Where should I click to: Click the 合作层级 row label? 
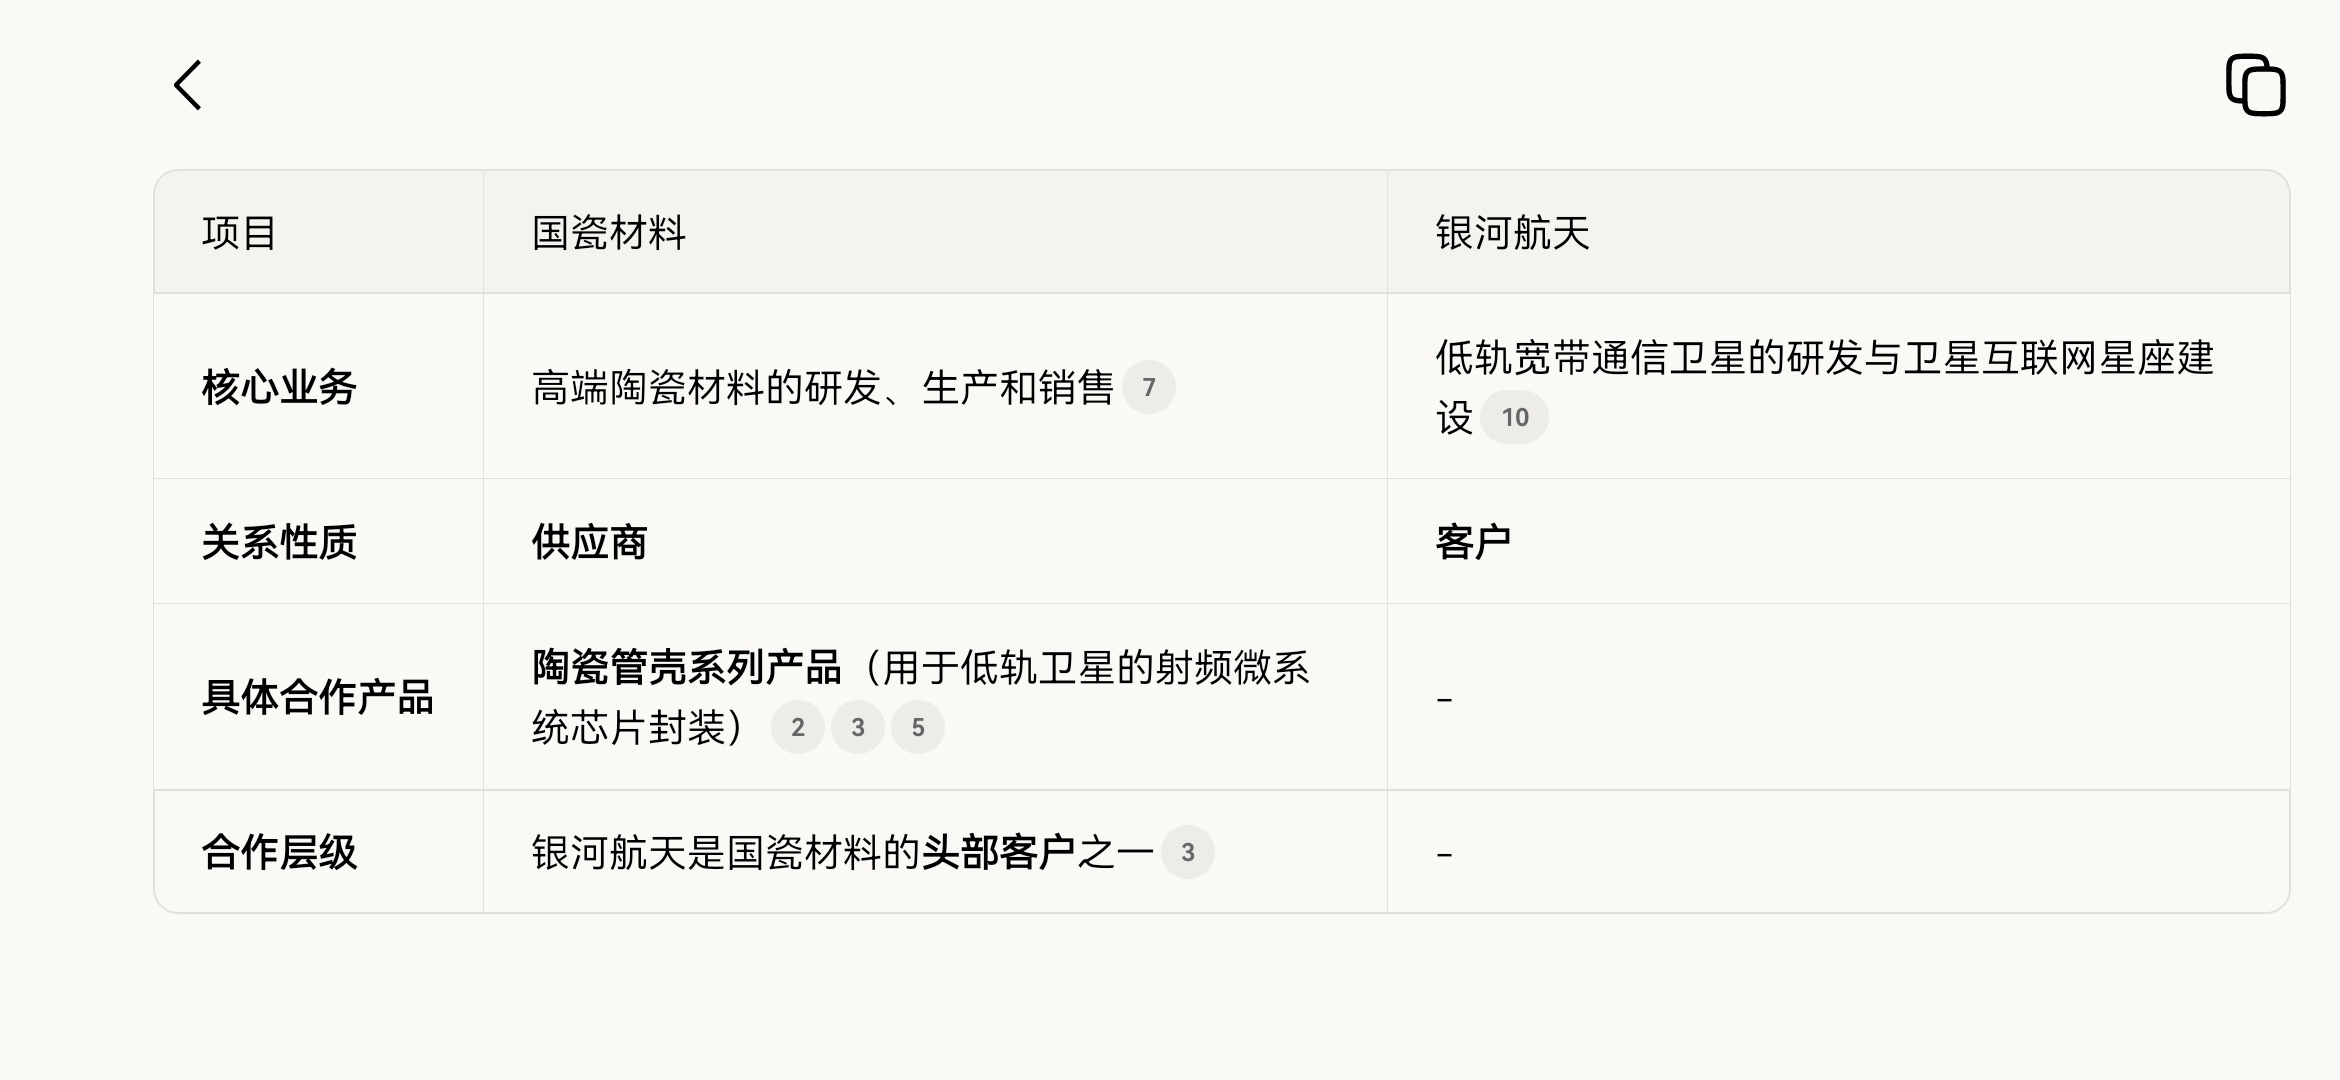pos(279,852)
